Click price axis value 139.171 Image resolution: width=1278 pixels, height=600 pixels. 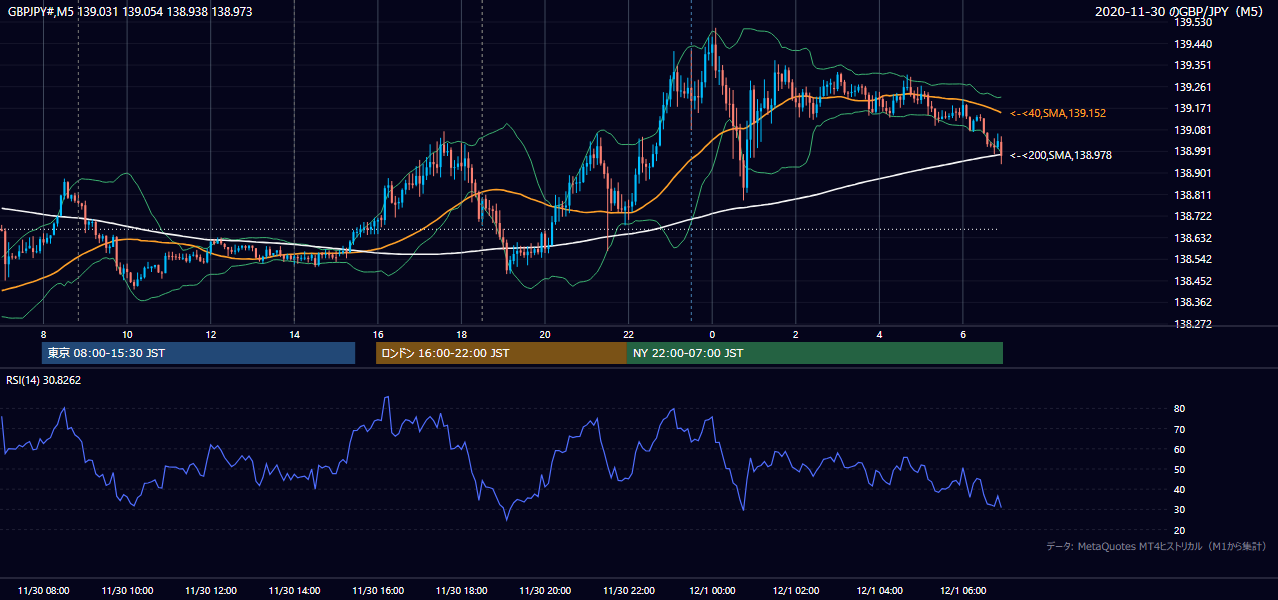[x=1194, y=108]
